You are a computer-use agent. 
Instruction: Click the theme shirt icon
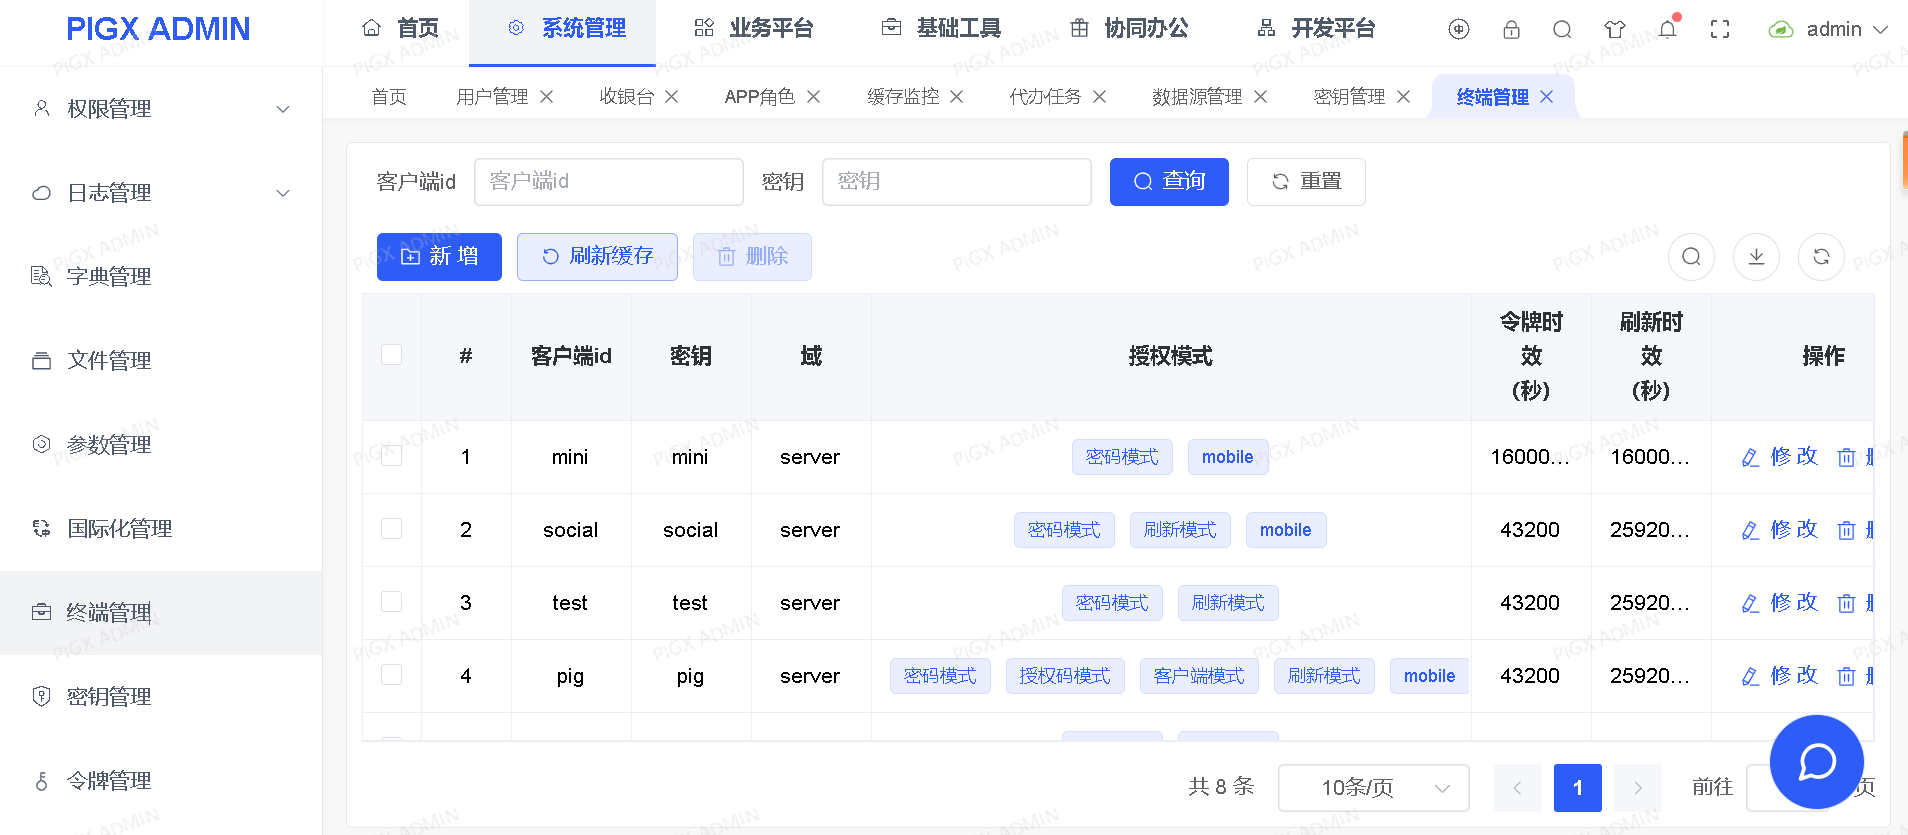tap(1615, 29)
